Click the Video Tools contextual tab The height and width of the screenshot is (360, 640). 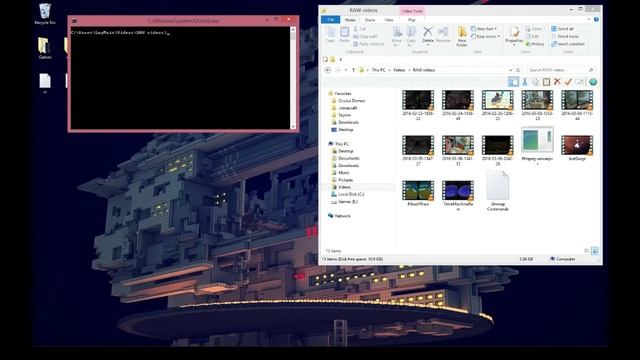click(412, 11)
